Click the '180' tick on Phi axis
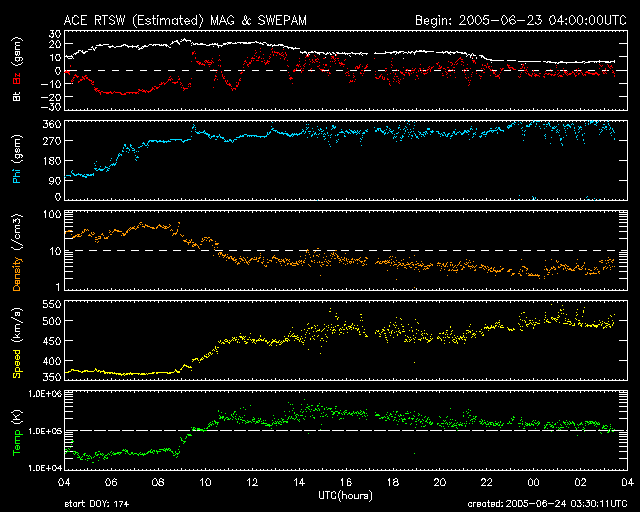Viewport: 640px width, 512px height. pos(52,161)
